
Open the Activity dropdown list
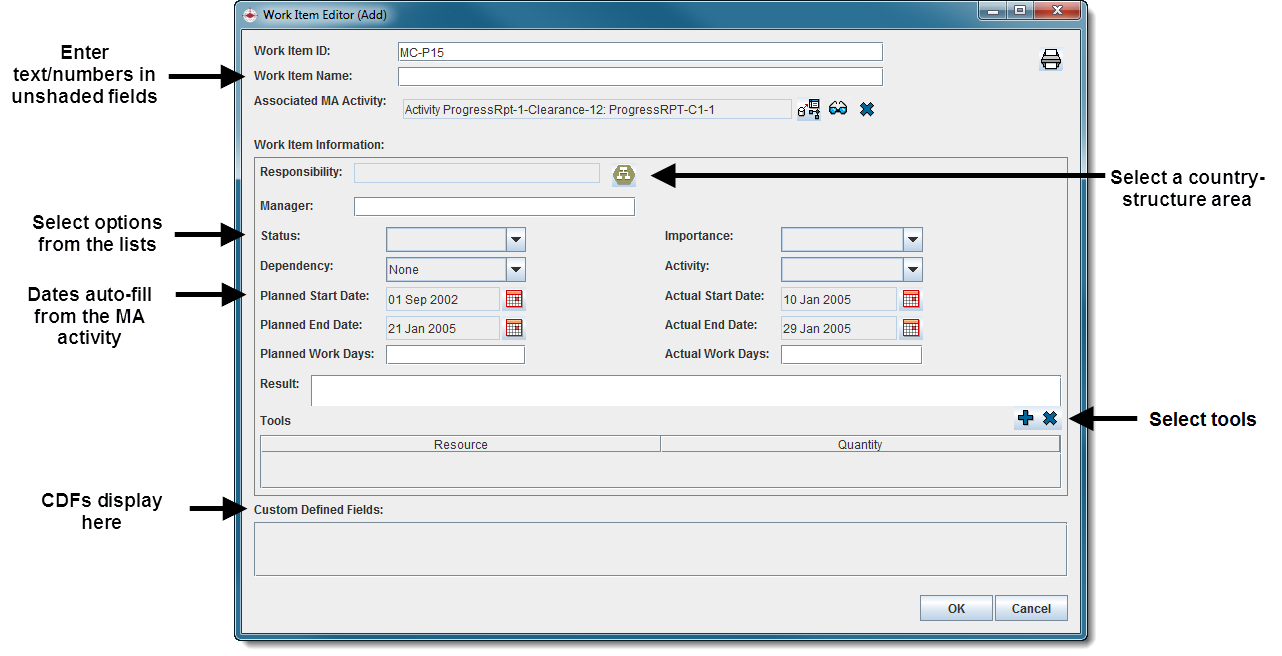click(912, 270)
